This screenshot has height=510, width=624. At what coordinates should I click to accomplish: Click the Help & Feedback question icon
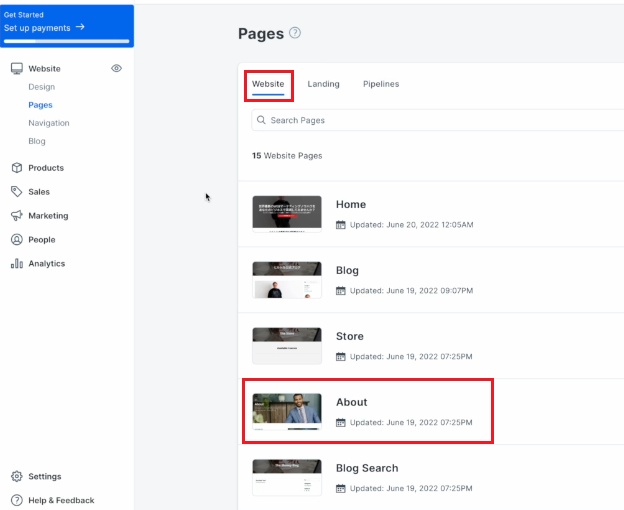16,501
